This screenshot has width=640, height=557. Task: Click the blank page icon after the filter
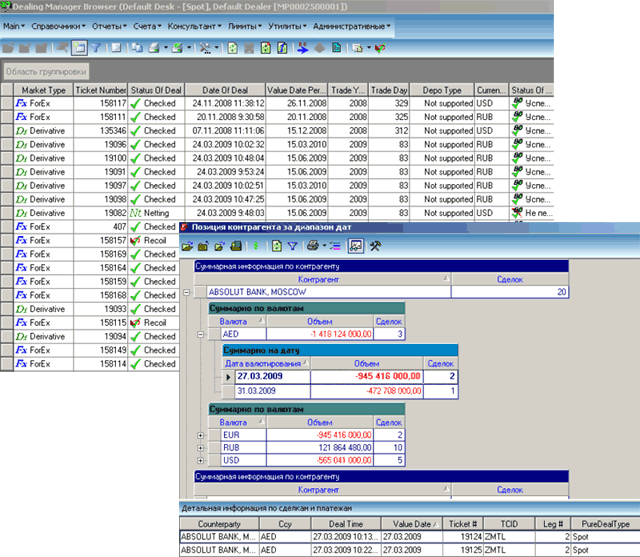(116, 48)
